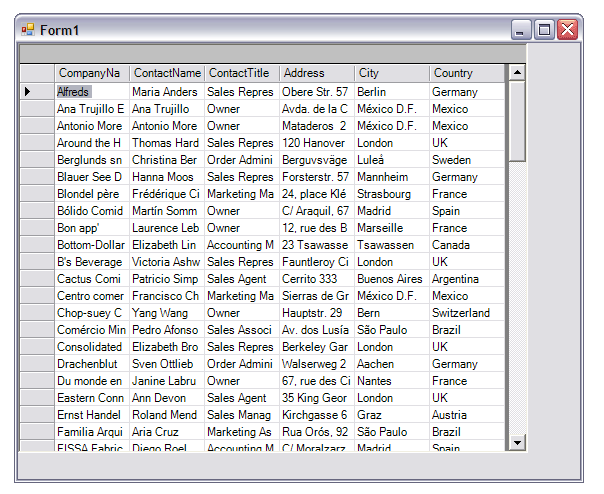
Task: Select the Bólido Comid cell
Action: (92, 211)
